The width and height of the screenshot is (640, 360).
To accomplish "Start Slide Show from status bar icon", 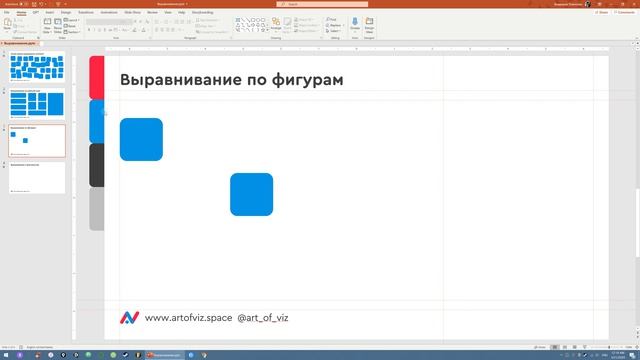I will point(584,347).
